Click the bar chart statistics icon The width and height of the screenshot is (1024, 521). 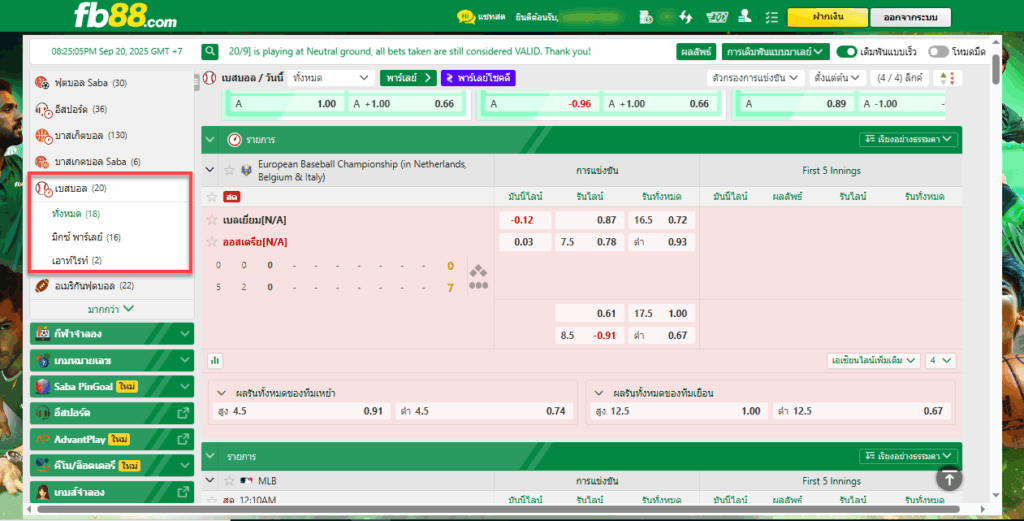coord(215,360)
